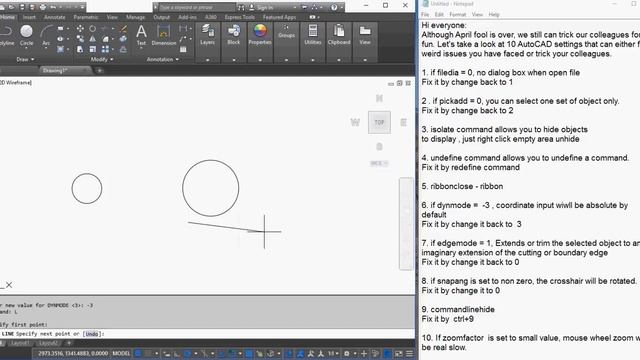This screenshot has height=360, width=640.
Task: Open the Clipboard panel button
Action: pos(339,35)
